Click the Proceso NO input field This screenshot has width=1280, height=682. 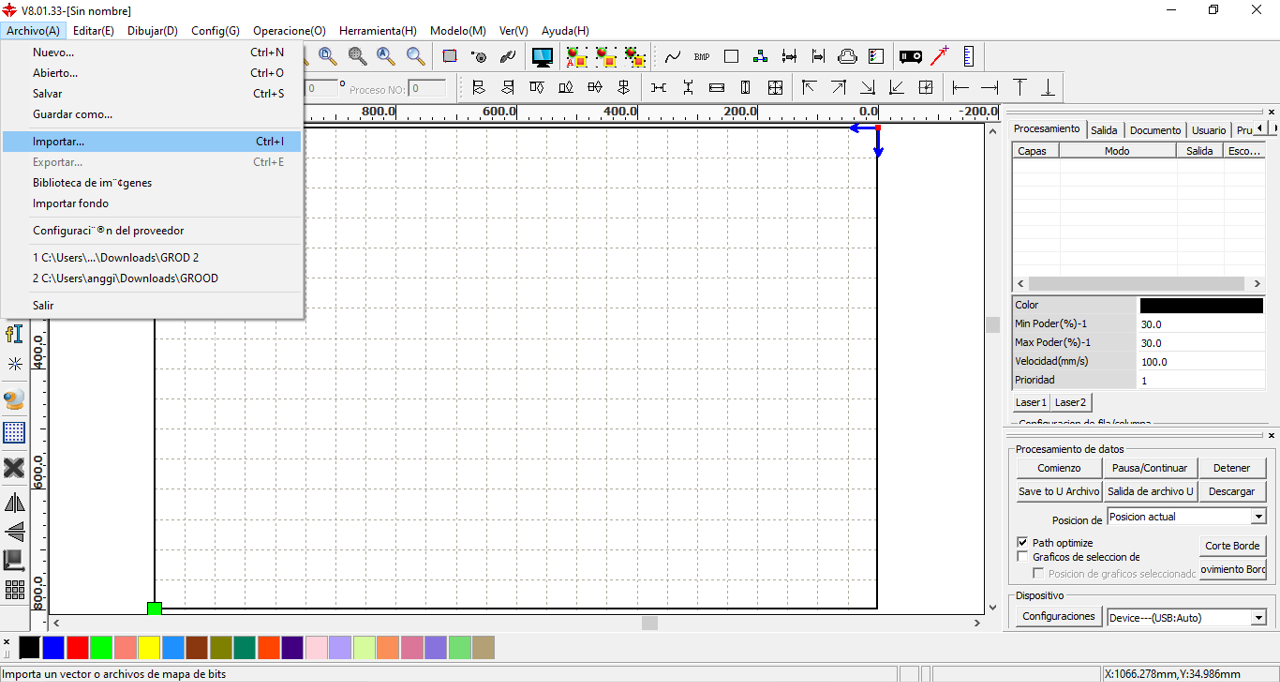(x=427, y=89)
